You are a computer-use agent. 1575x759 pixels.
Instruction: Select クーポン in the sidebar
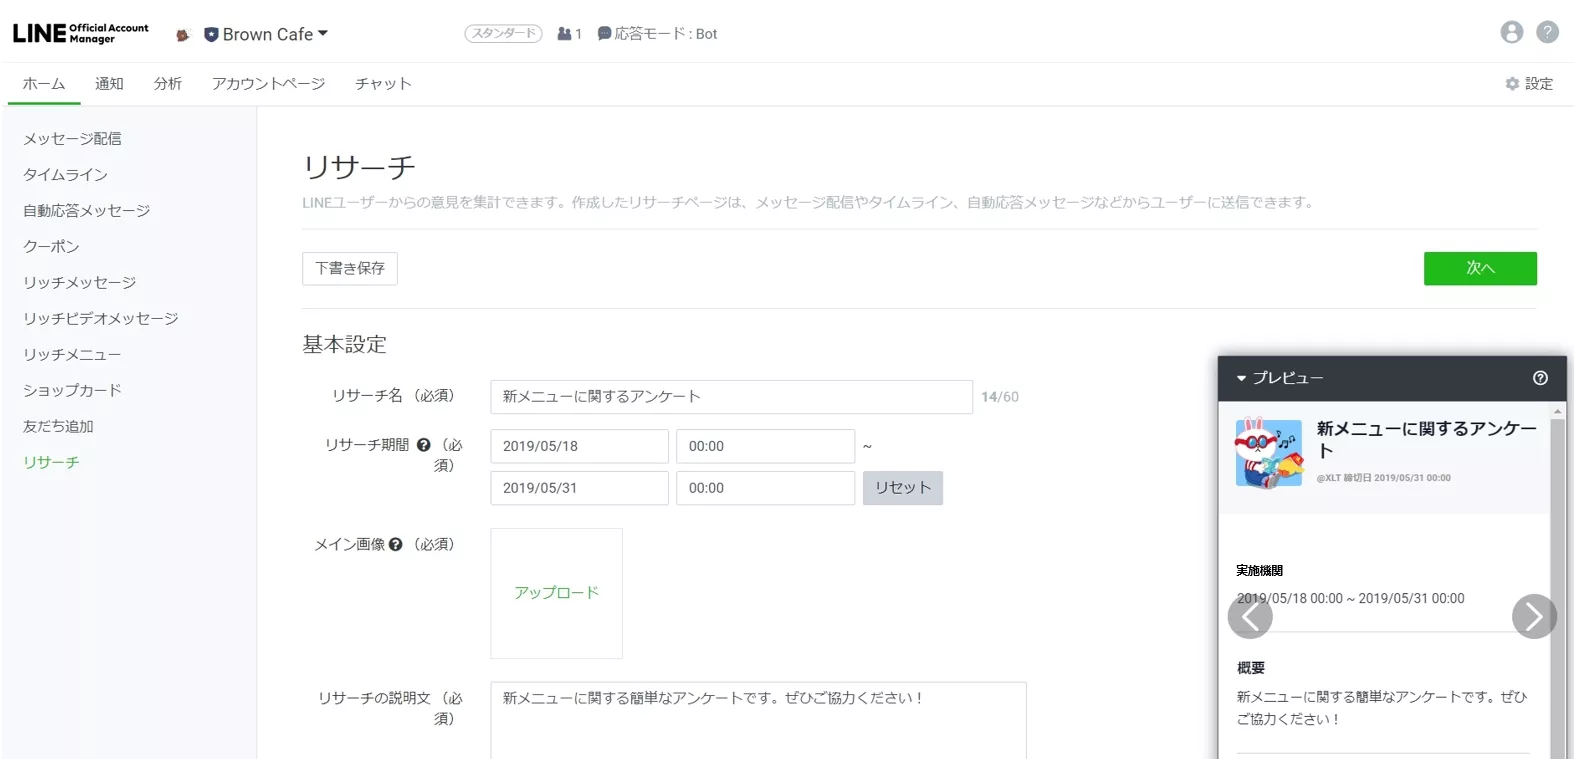pos(51,247)
